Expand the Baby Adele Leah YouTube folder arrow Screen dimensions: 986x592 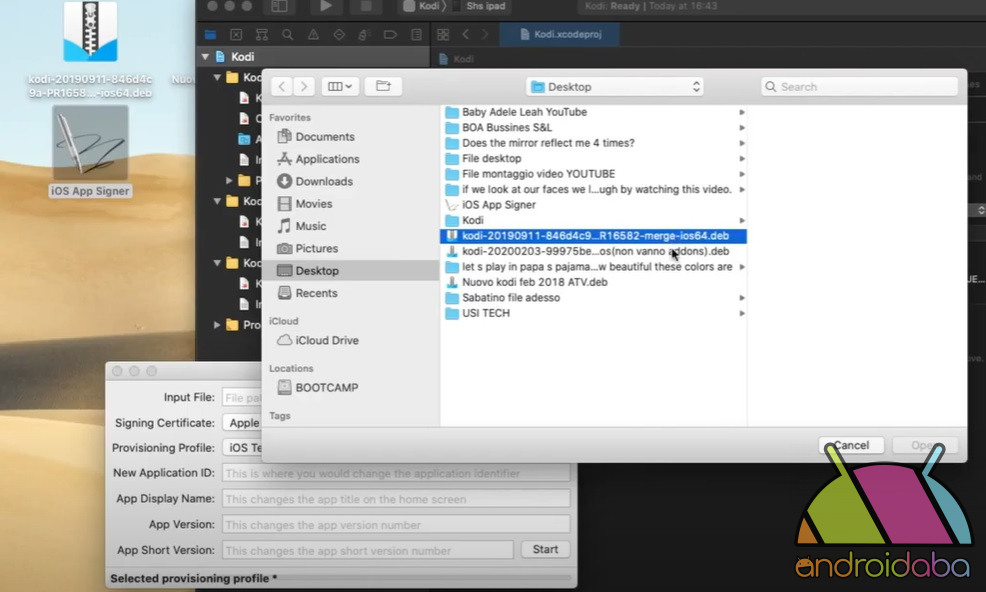pos(742,112)
